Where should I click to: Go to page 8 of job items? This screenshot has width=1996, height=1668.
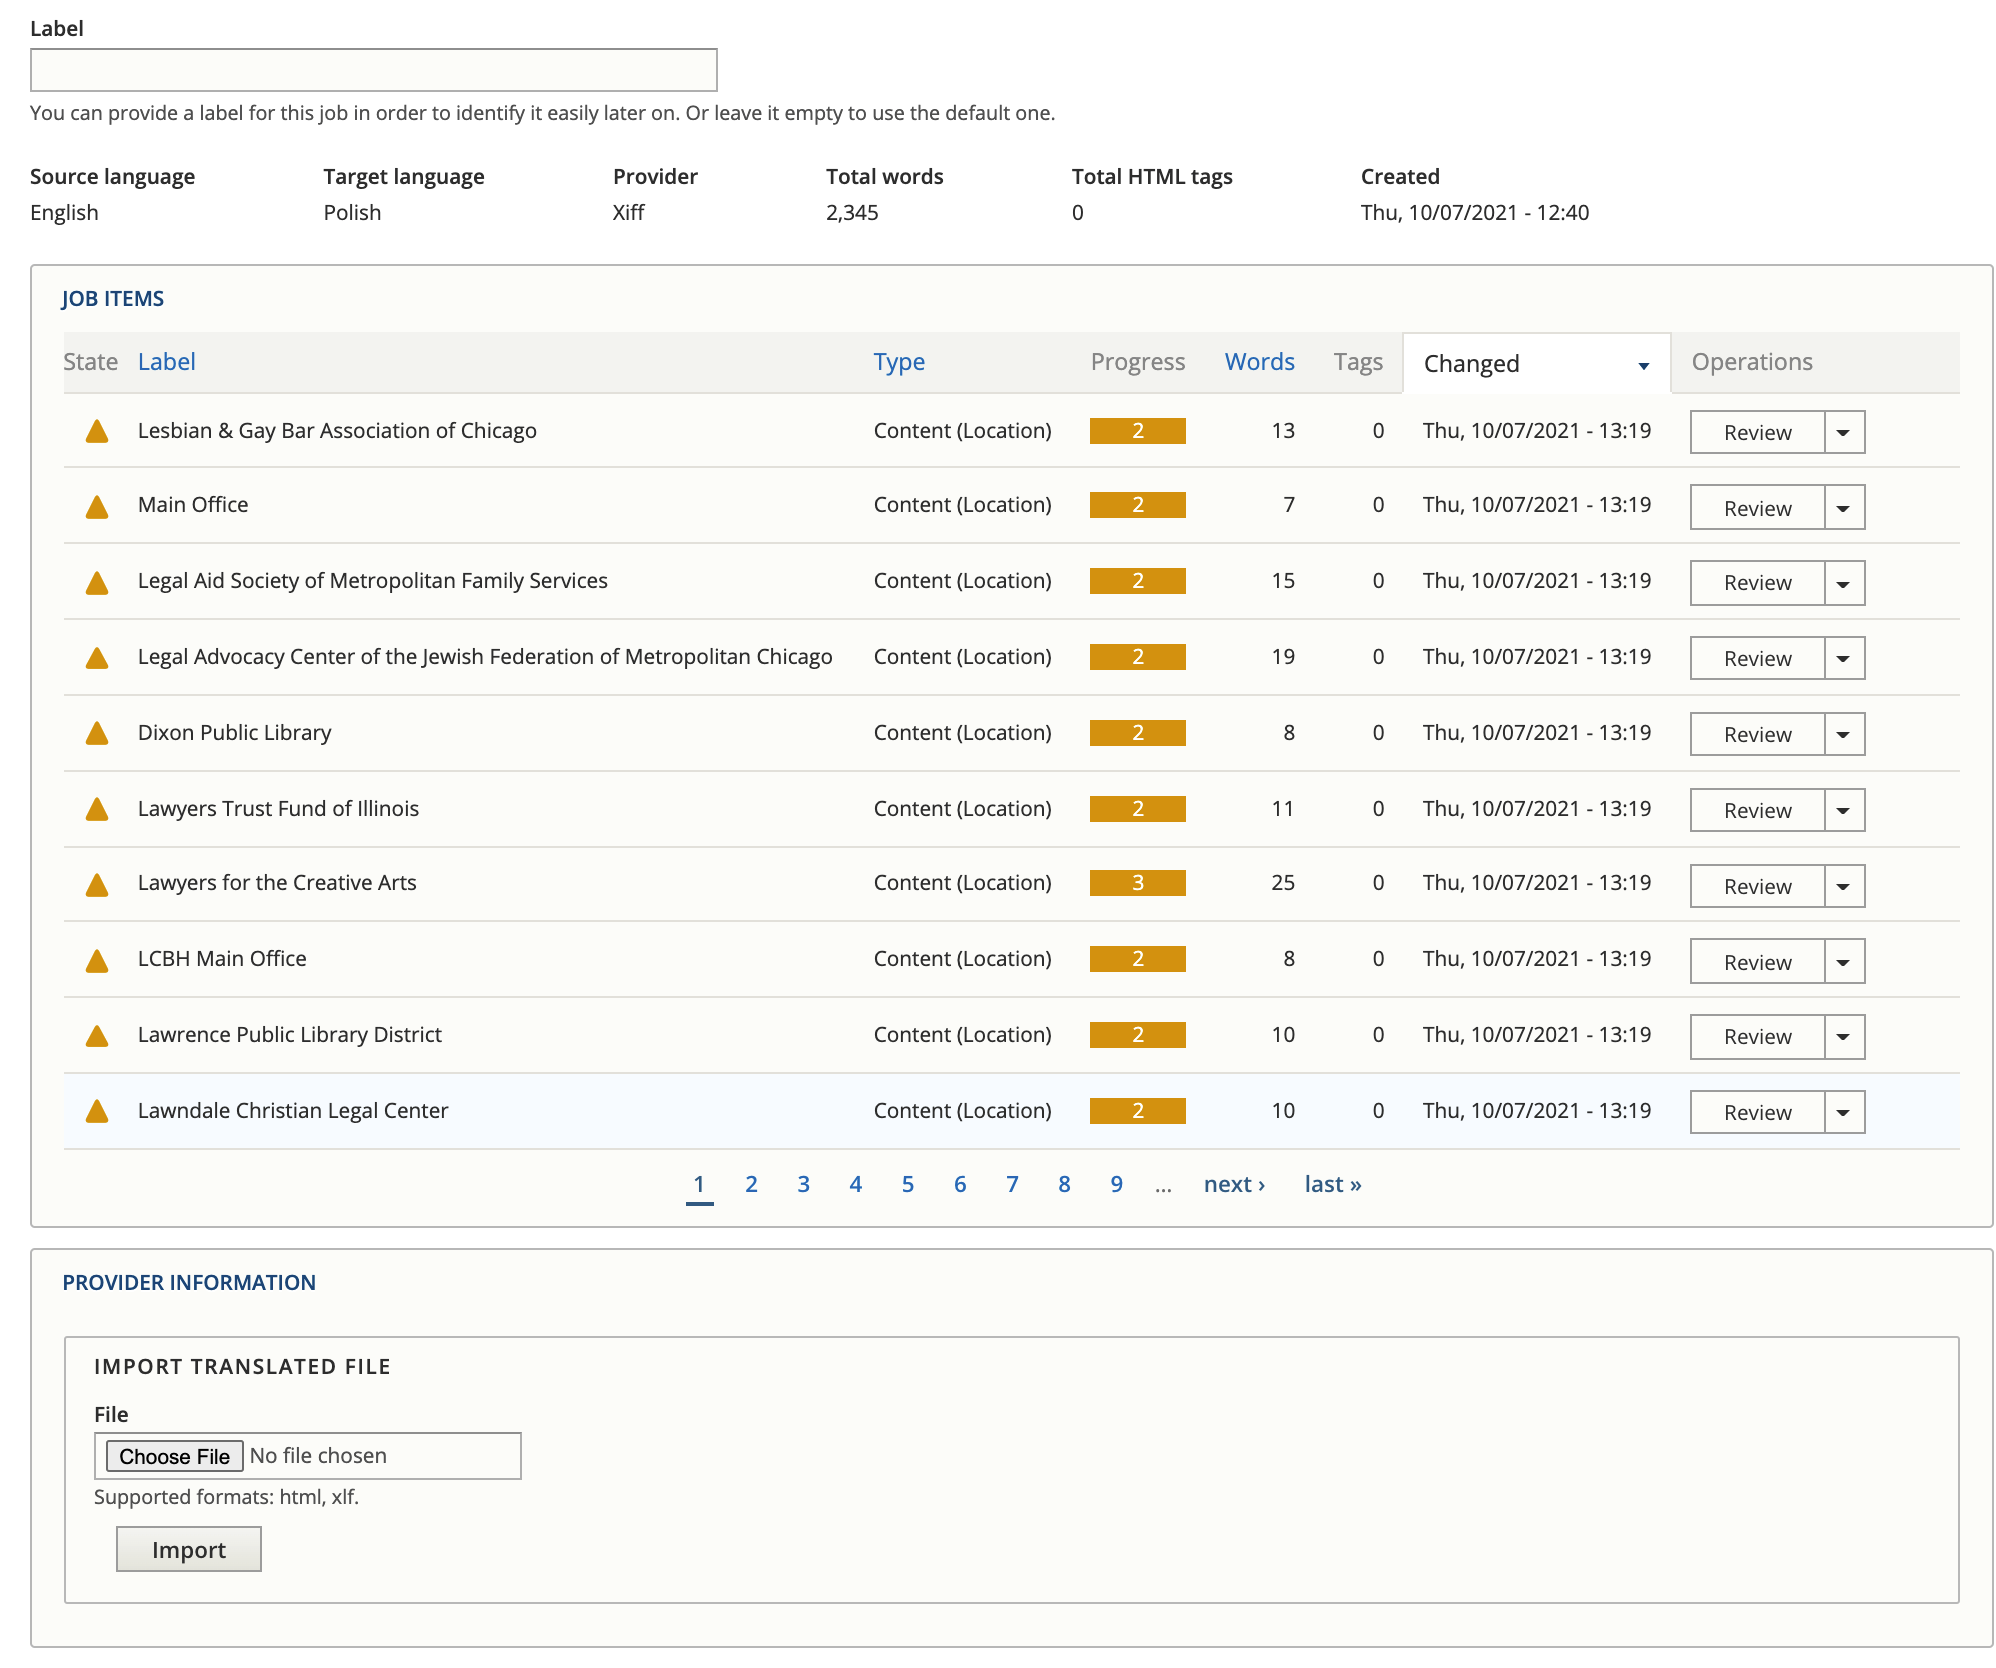(1064, 1184)
